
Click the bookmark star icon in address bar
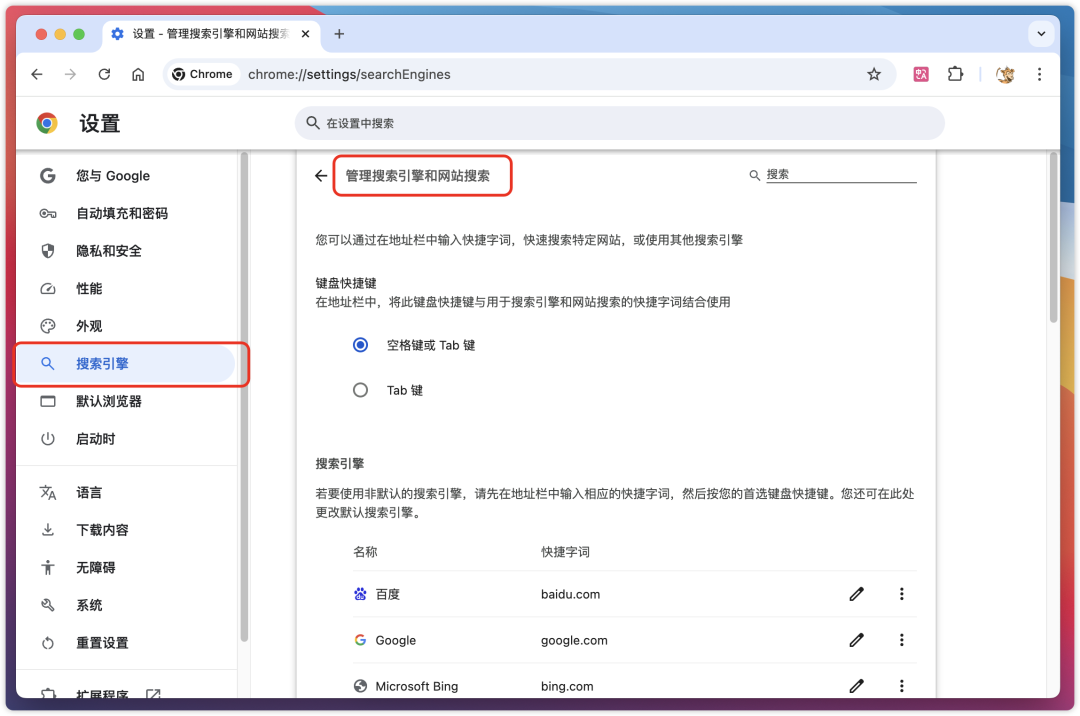874,74
